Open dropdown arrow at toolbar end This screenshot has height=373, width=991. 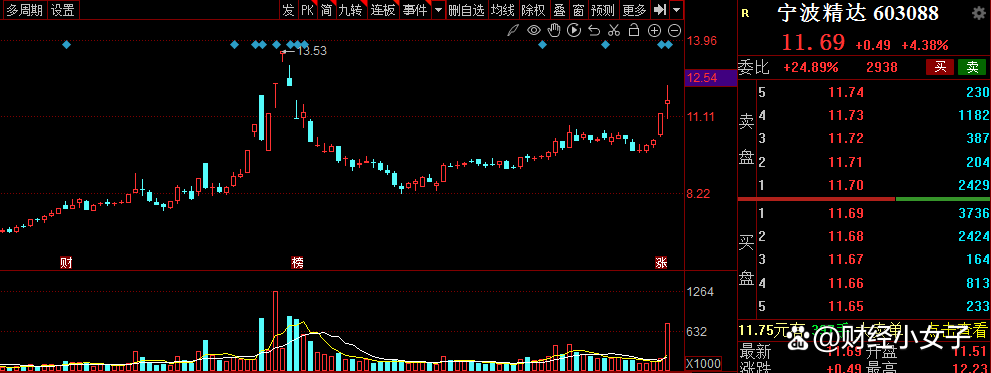pyautogui.click(x=677, y=9)
